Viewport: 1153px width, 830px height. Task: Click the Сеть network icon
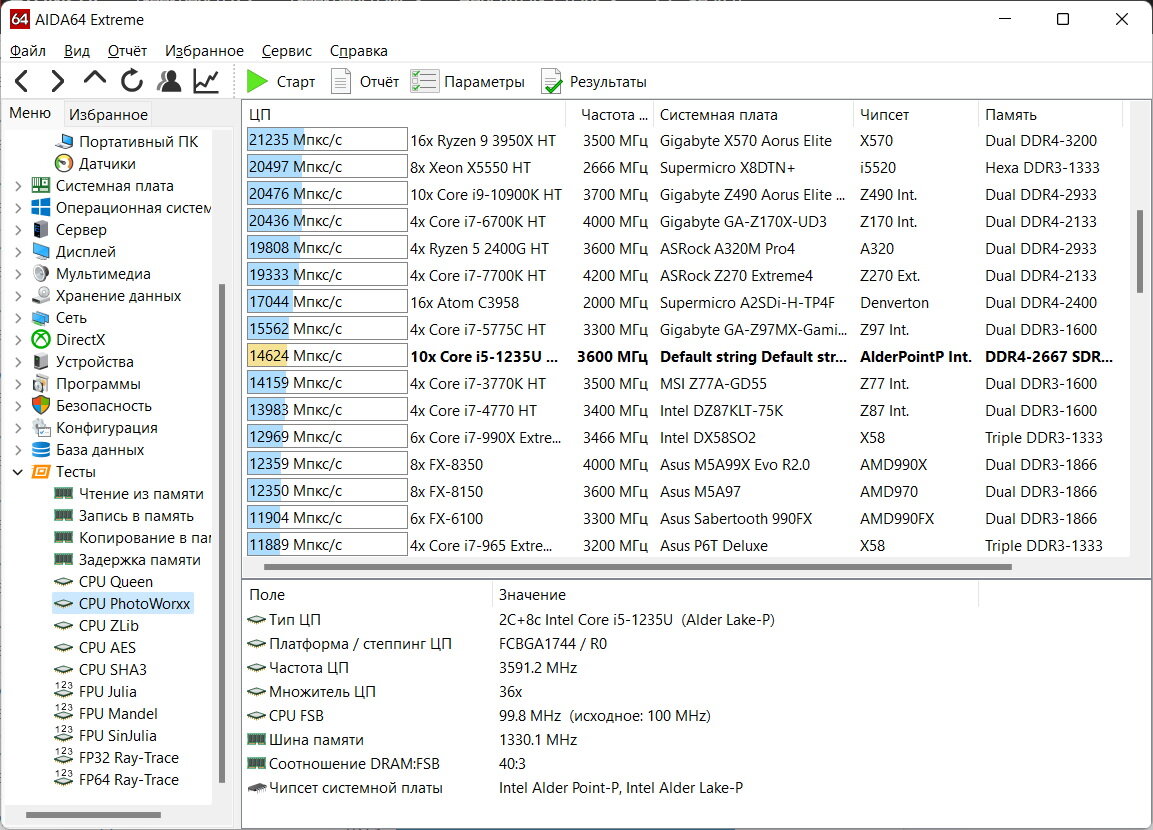pos(41,318)
